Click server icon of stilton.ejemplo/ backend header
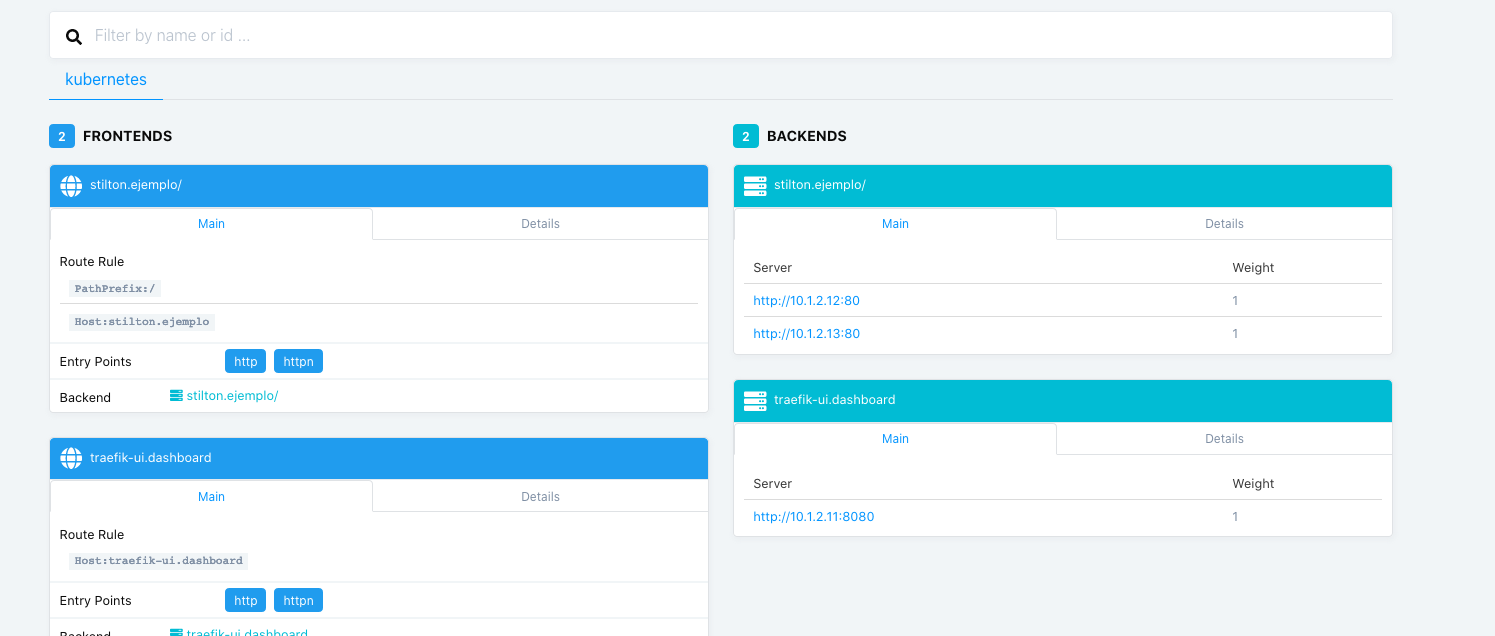This screenshot has width=1495, height=636. 755,185
